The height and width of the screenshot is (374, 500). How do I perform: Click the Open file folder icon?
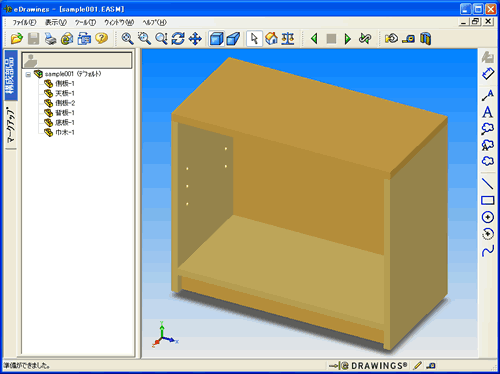(17, 39)
